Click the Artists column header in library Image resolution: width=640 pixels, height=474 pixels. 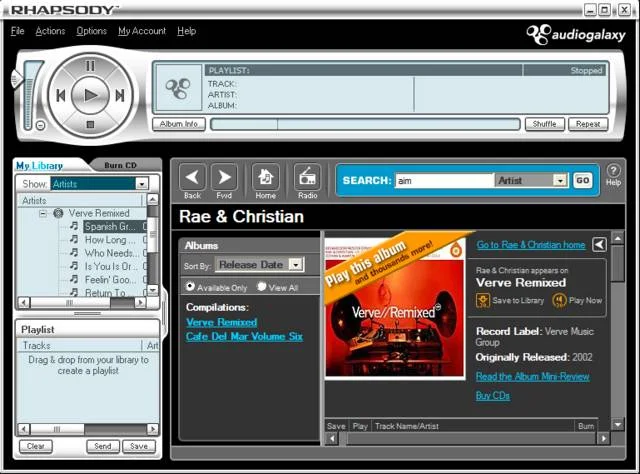80,200
